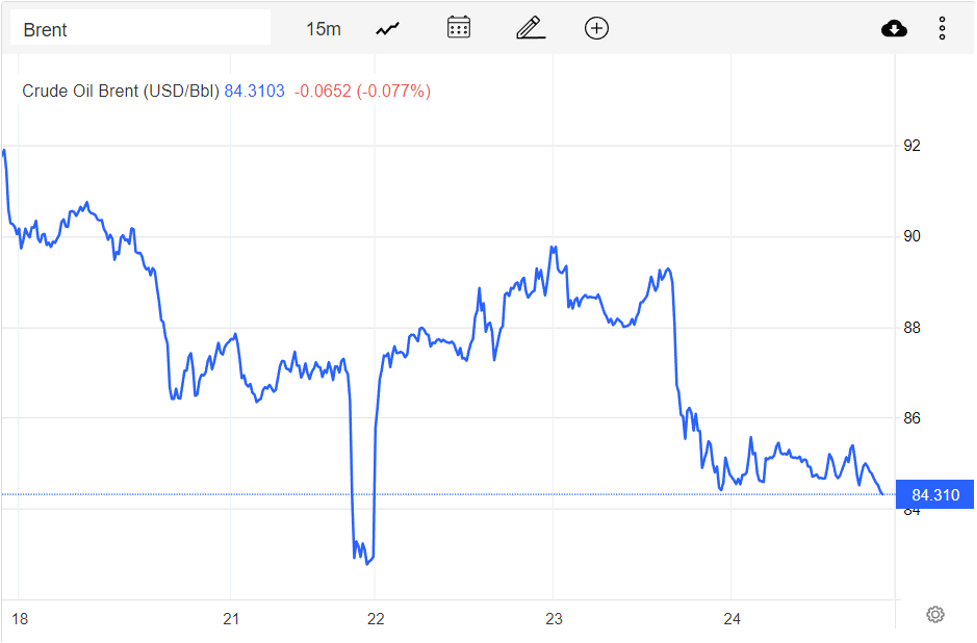Click date label 18 on time axis

pyautogui.click(x=19, y=619)
